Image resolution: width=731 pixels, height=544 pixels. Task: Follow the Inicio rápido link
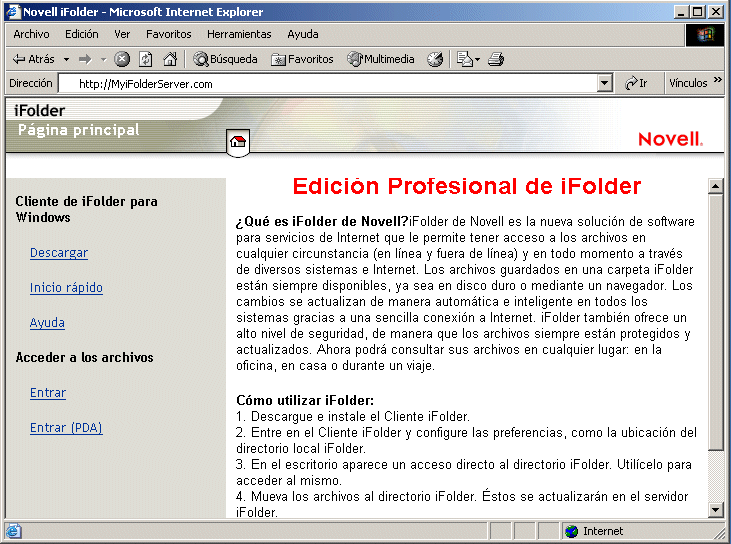66,288
